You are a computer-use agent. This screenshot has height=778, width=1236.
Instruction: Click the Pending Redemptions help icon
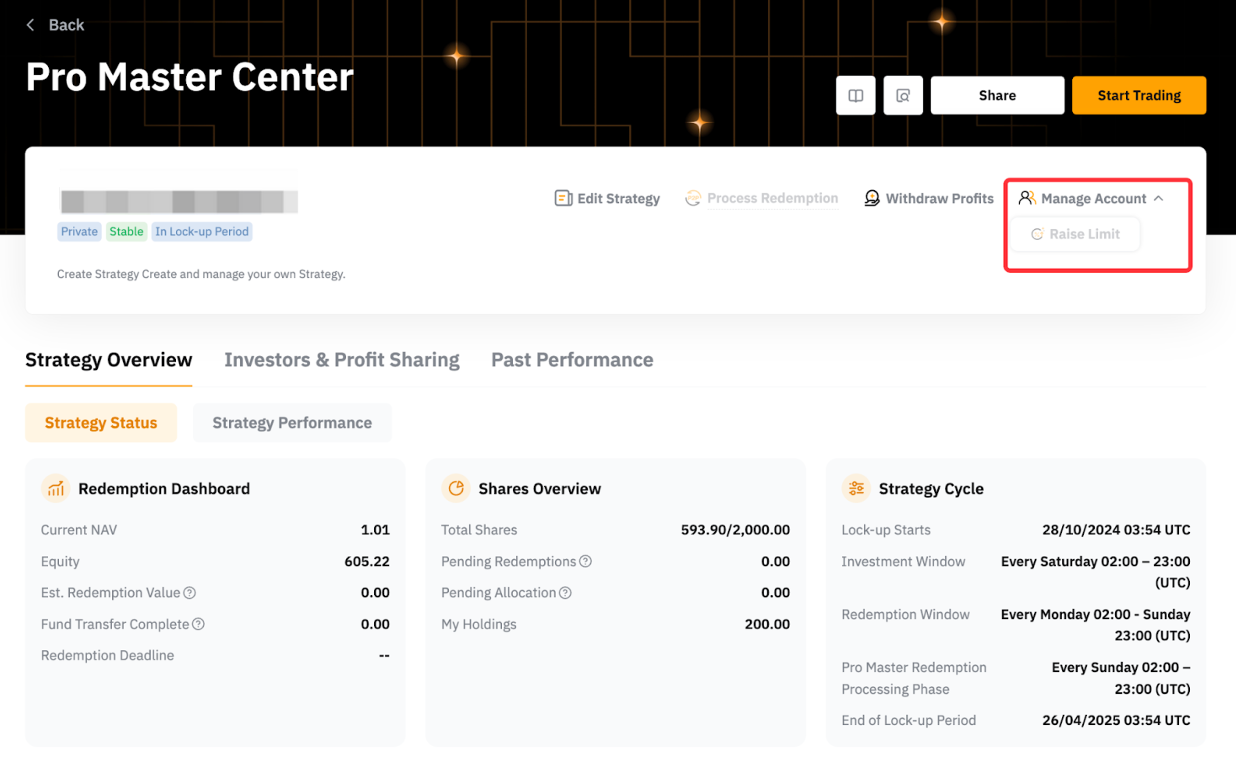coord(586,562)
